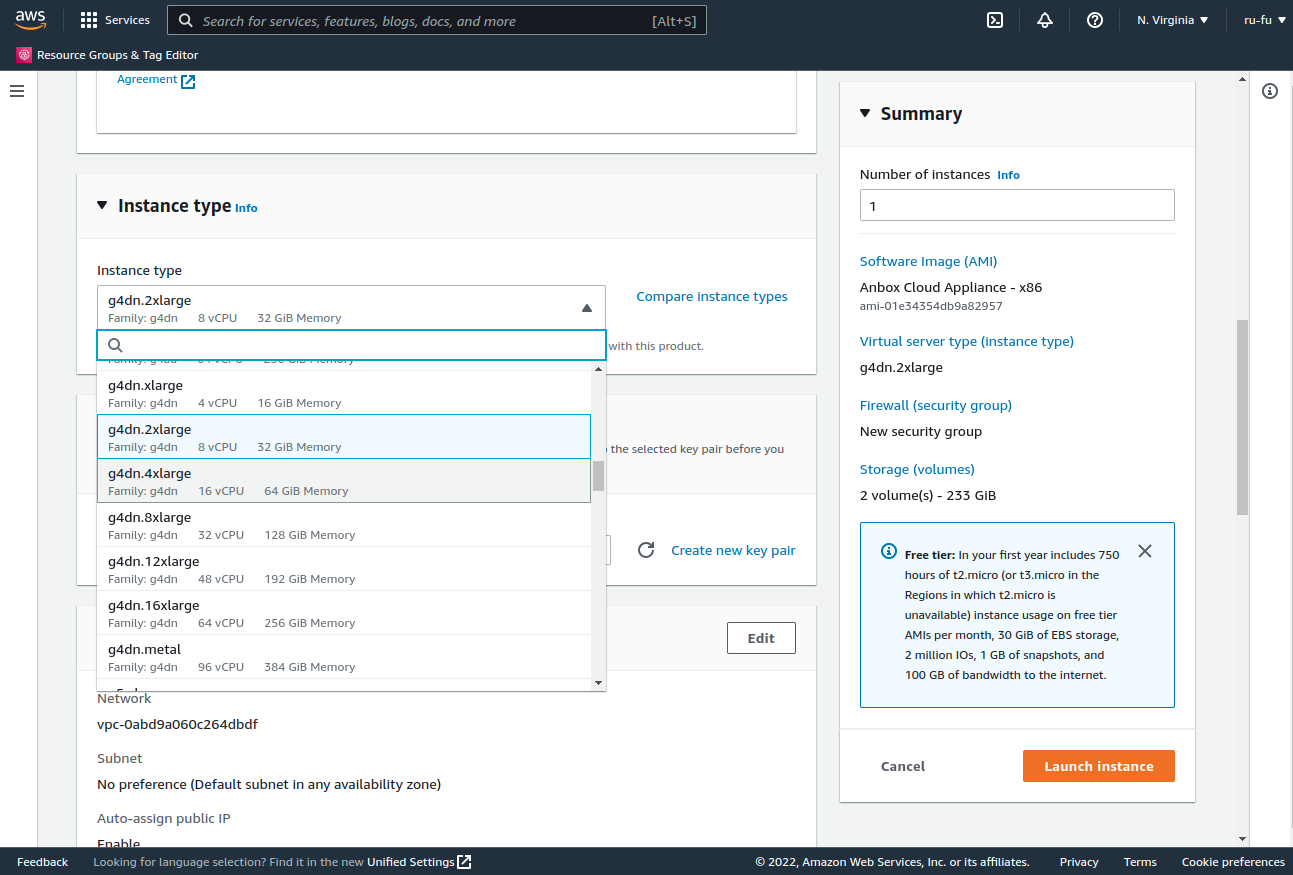Edit the network settings

(x=761, y=638)
